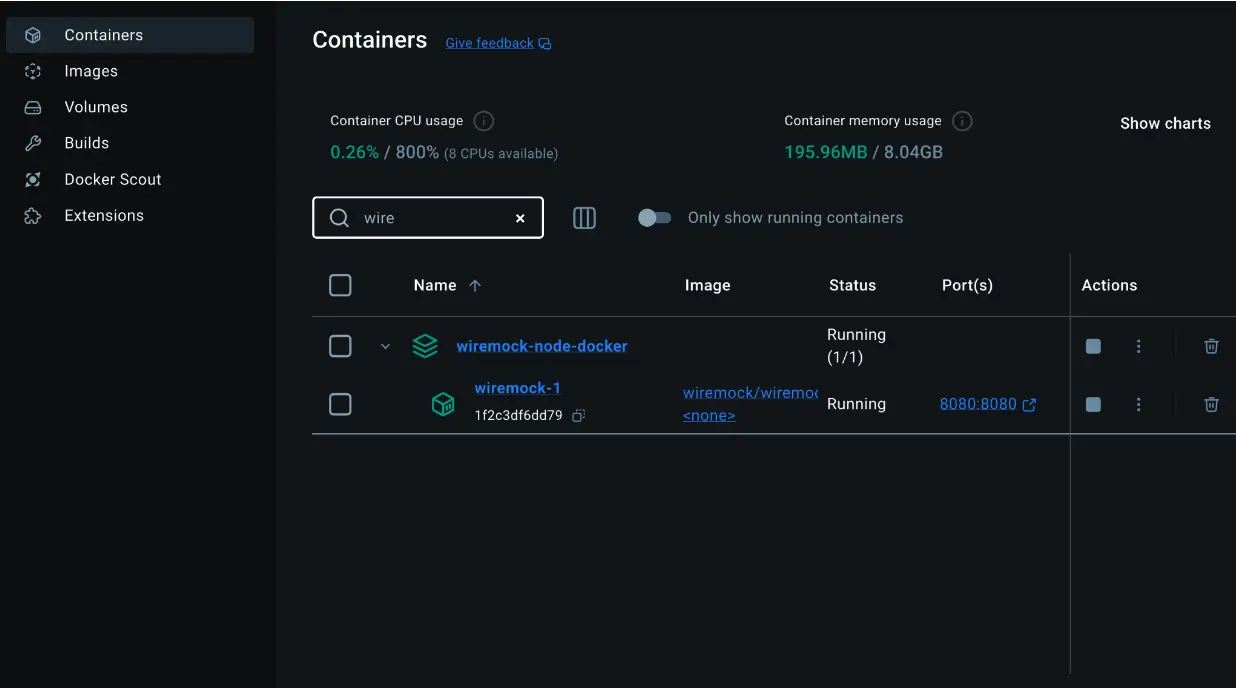Check the select-all containers checkbox
The width and height of the screenshot is (1236, 689).
coord(340,285)
